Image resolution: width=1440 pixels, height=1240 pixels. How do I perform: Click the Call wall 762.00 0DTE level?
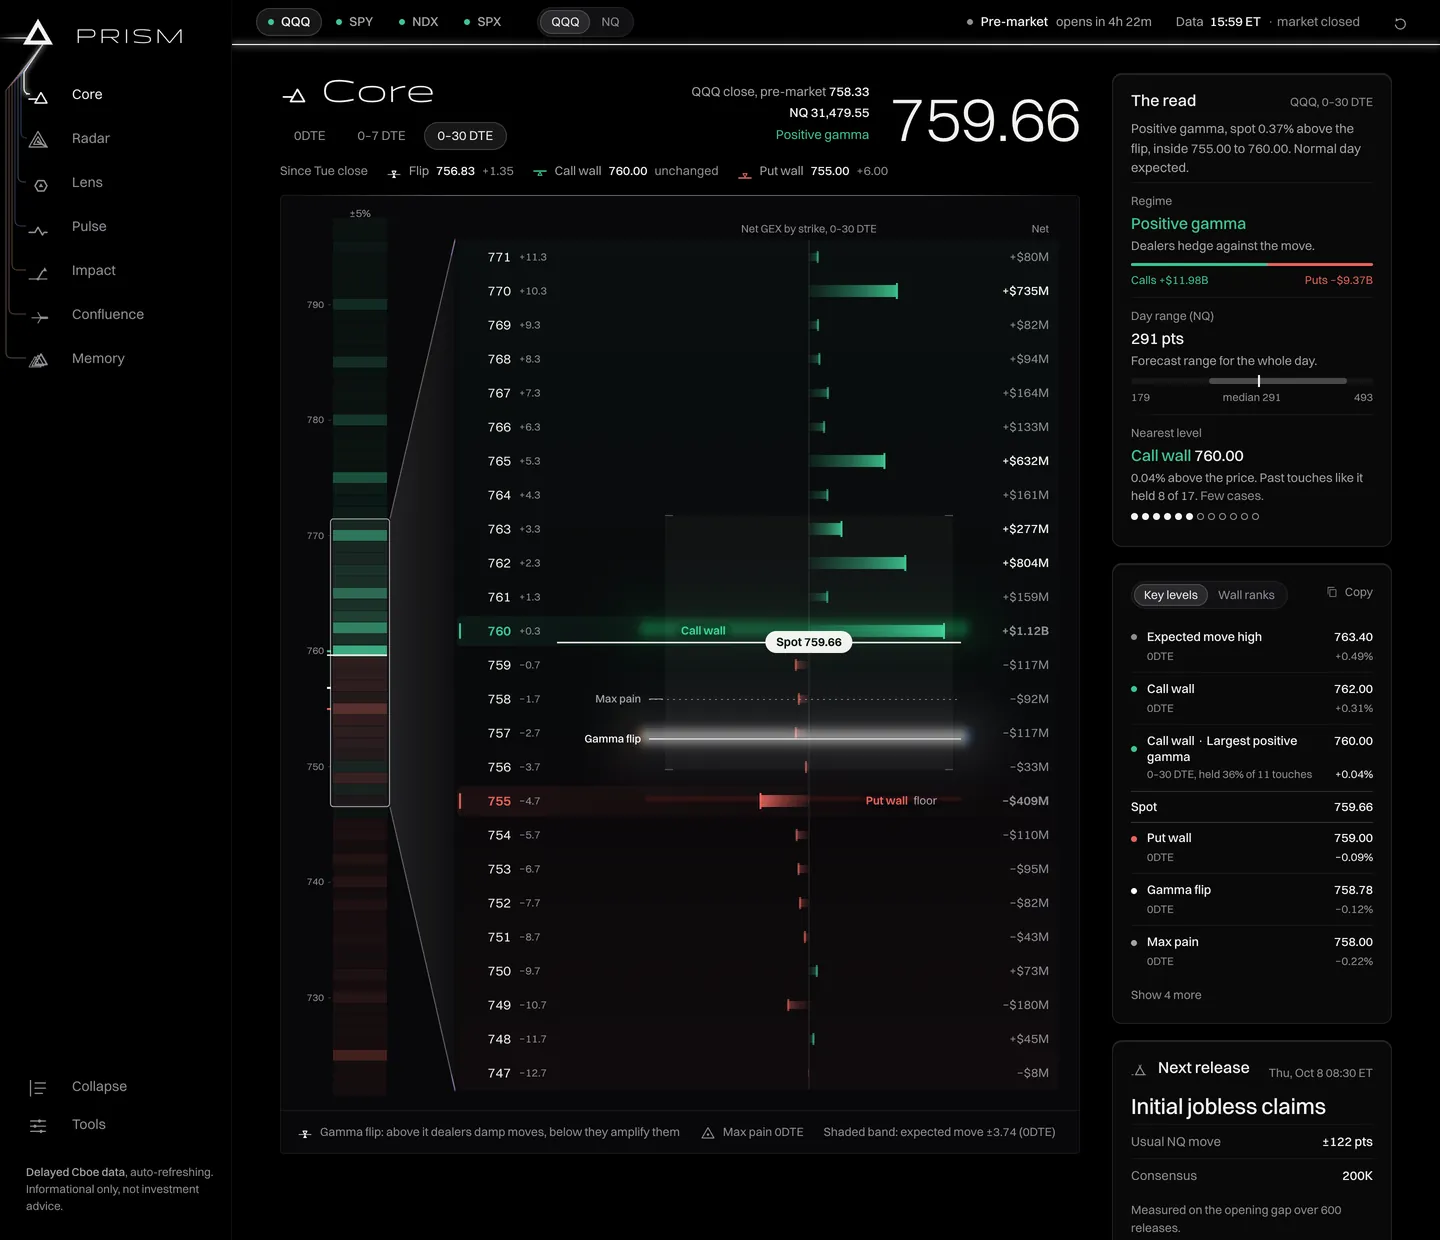[1252, 698]
